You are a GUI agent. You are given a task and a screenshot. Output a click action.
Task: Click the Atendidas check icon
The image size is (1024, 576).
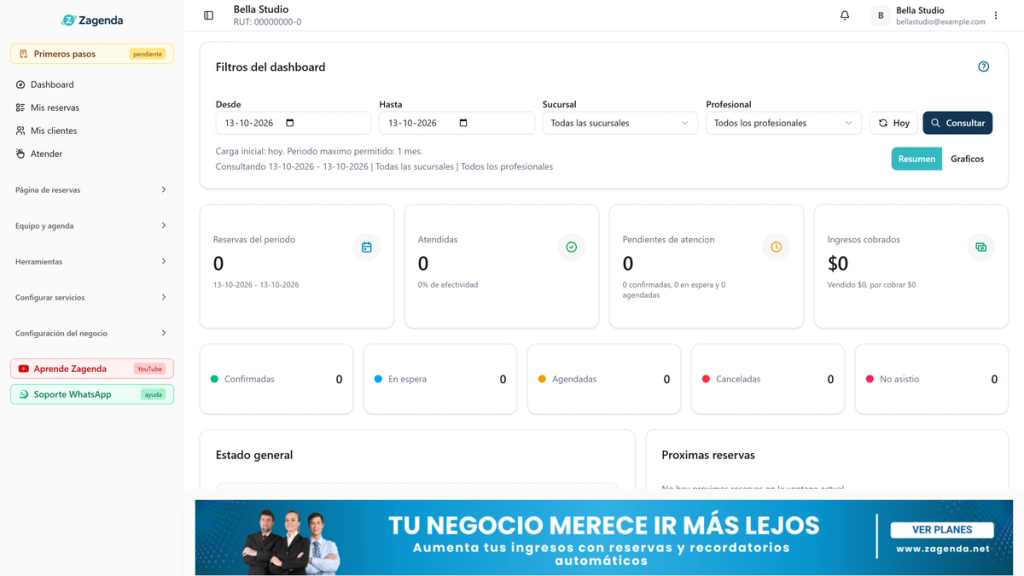pyautogui.click(x=571, y=247)
